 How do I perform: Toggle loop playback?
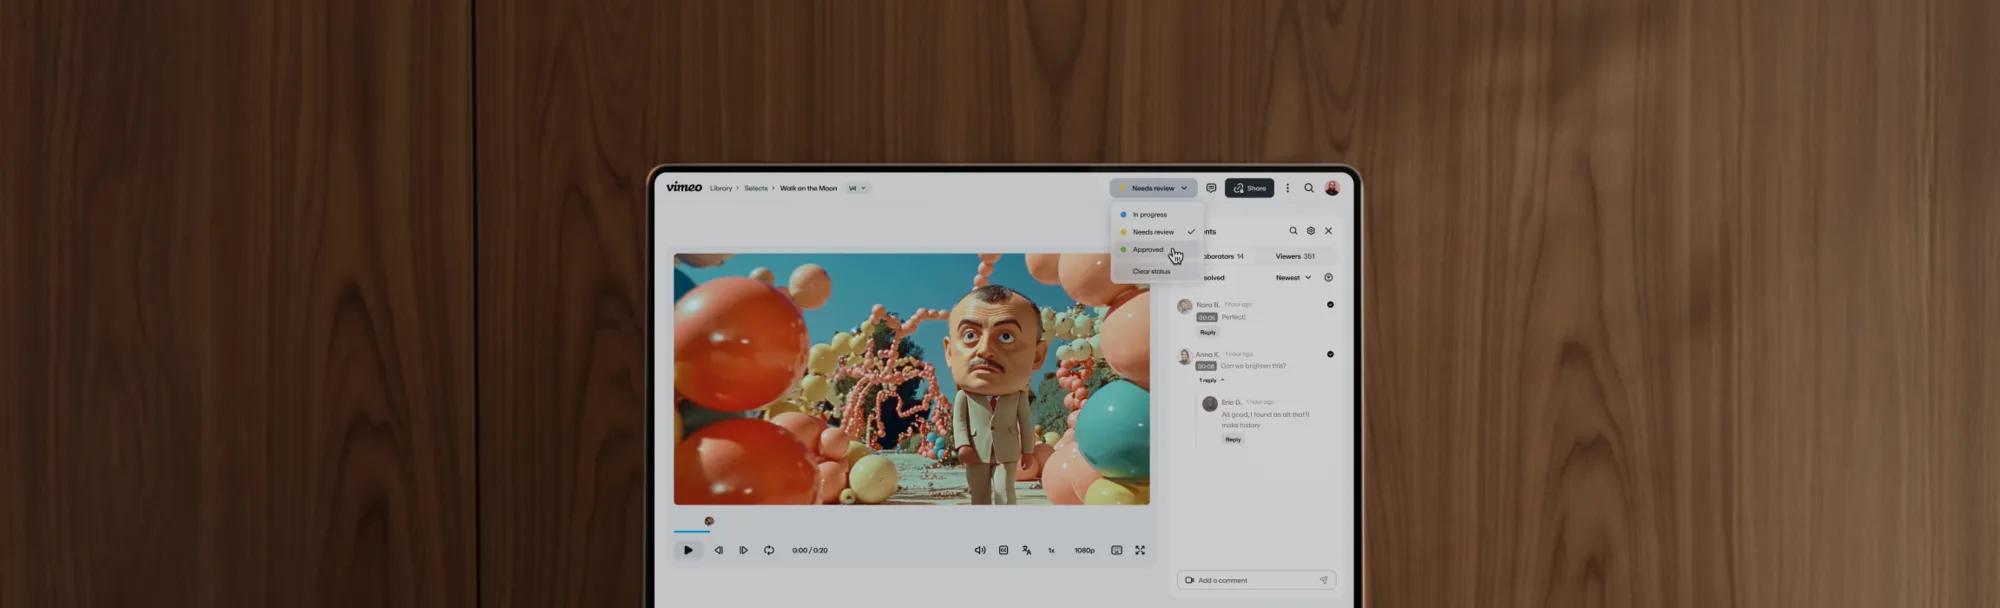[x=769, y=550]
